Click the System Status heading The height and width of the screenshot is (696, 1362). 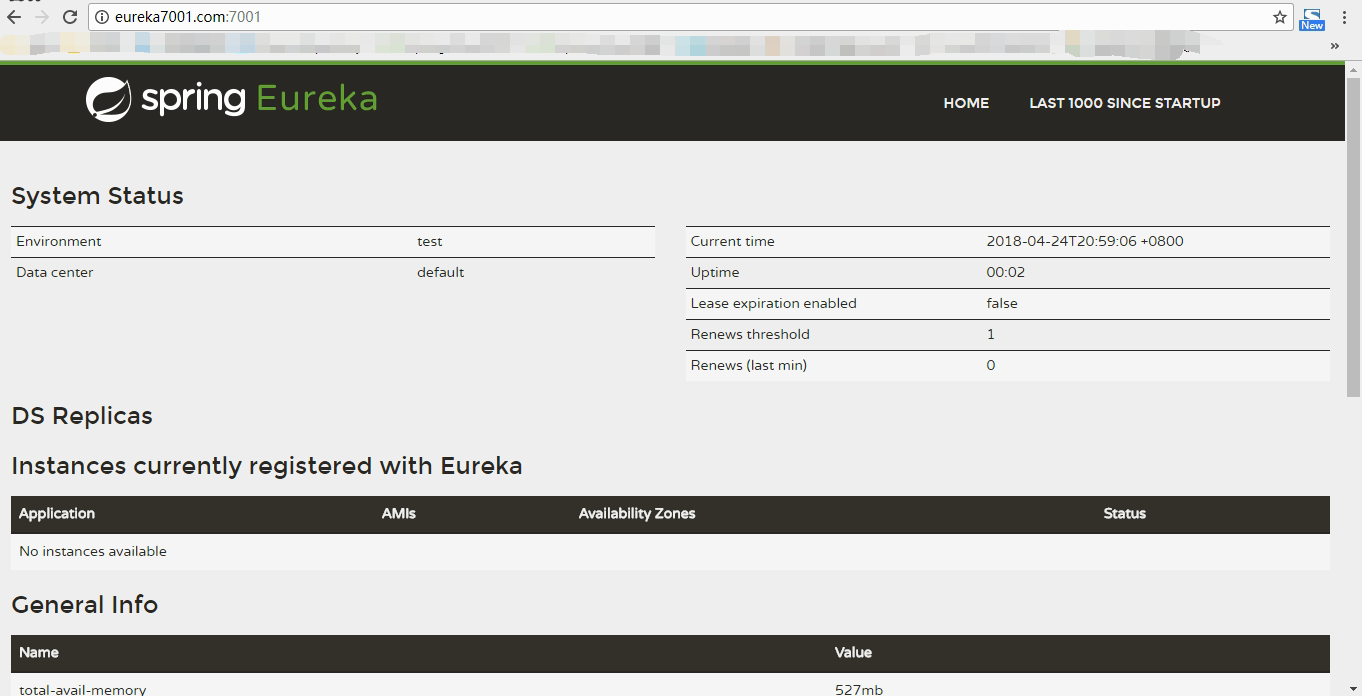(x=97, y=196)
